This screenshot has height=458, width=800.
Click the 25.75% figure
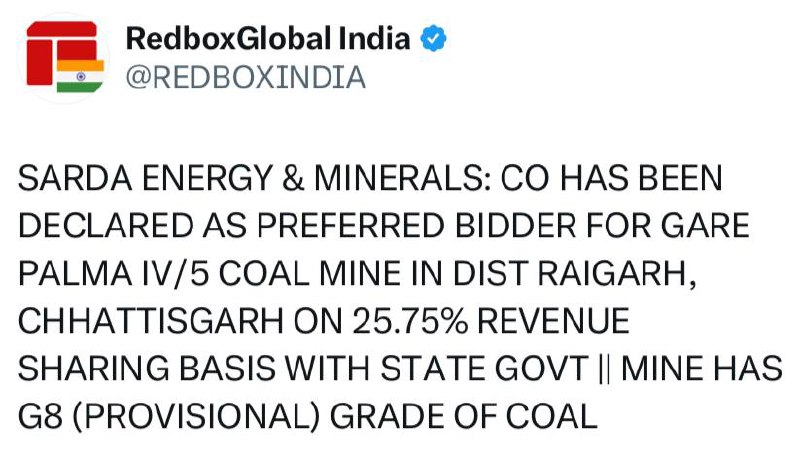click(x=410, y=321)
